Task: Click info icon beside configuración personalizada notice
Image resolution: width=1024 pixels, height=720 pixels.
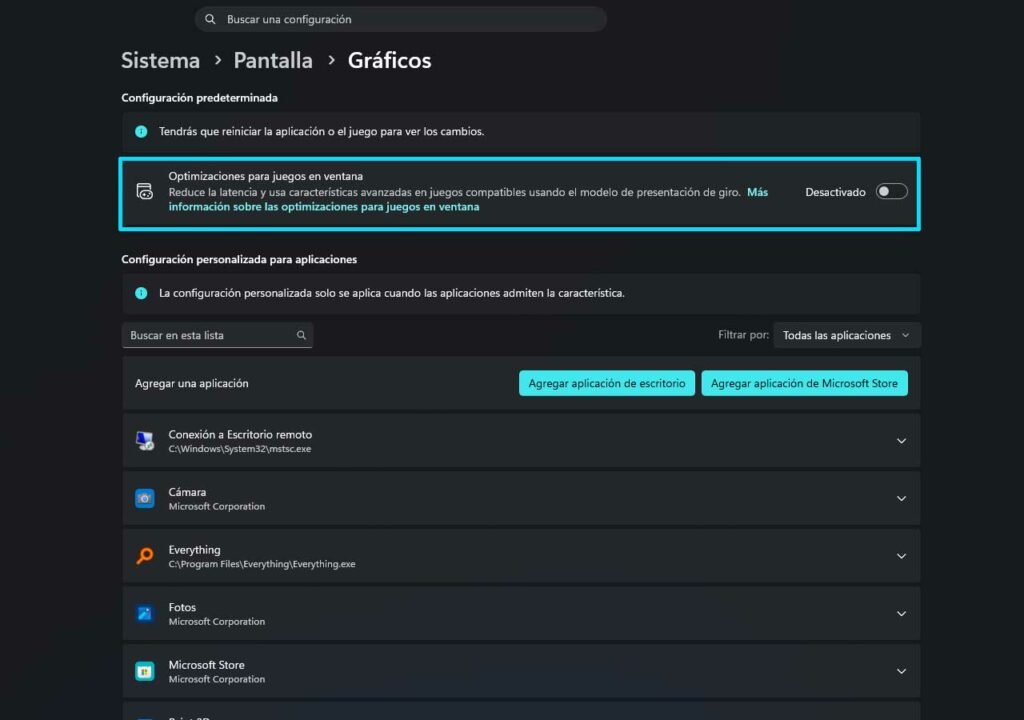Action: click(141, 293)
